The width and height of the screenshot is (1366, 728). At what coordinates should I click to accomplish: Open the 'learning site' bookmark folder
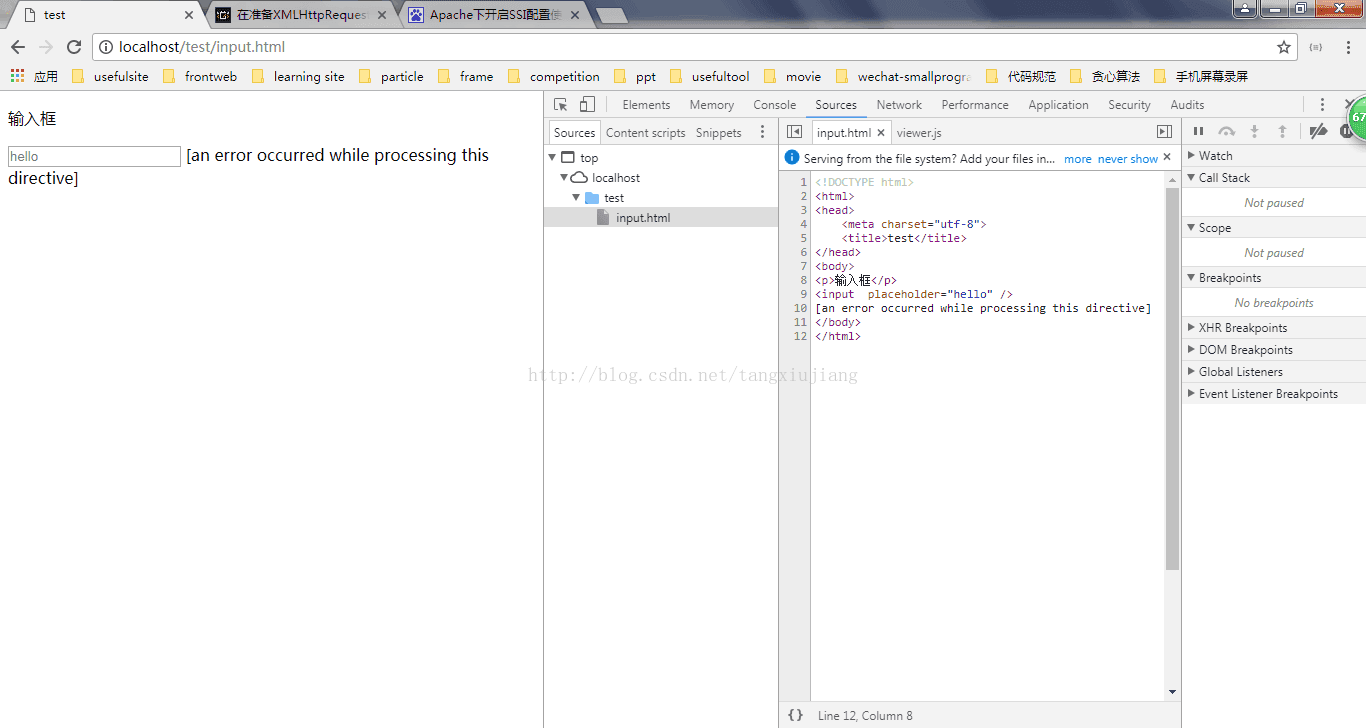(298, 76)
